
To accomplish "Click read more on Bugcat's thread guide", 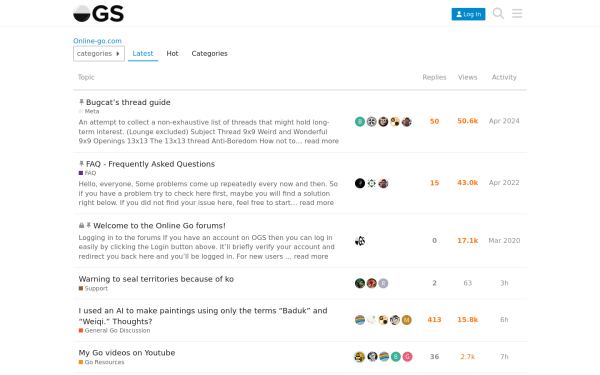I will [x=321, y=141].
